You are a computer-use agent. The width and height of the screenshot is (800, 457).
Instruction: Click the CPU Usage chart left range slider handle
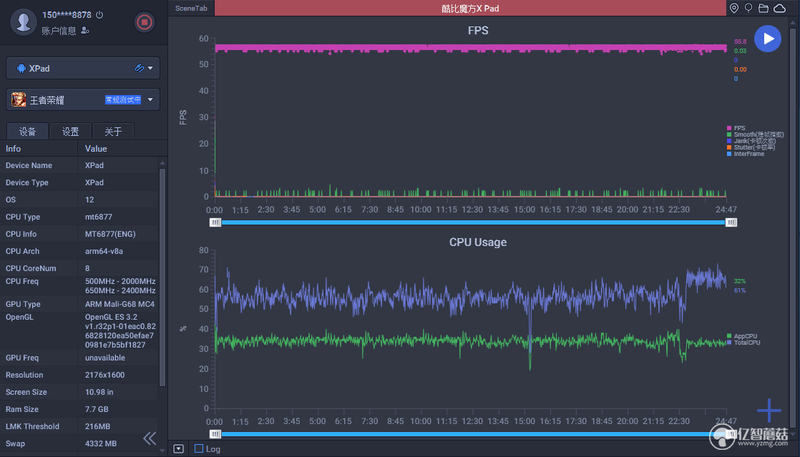215,434
